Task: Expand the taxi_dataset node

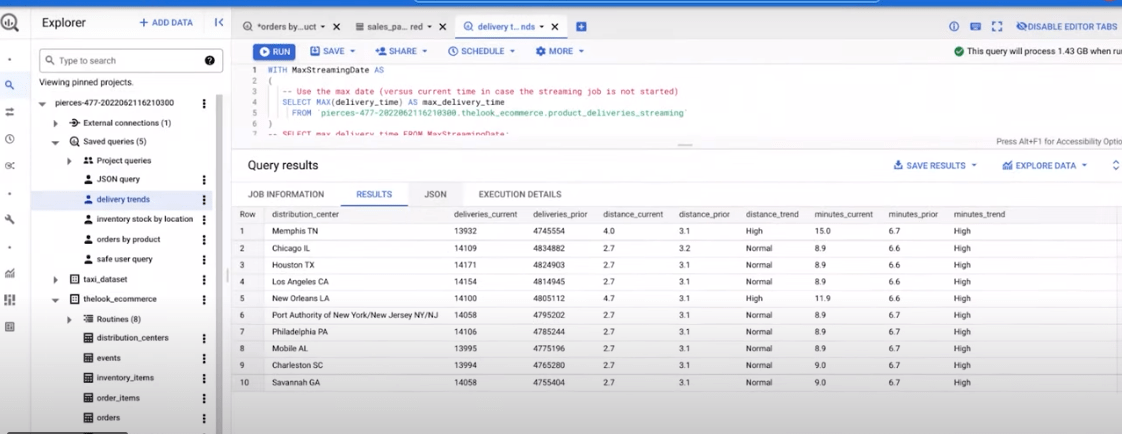Action: tap(56, 280)
